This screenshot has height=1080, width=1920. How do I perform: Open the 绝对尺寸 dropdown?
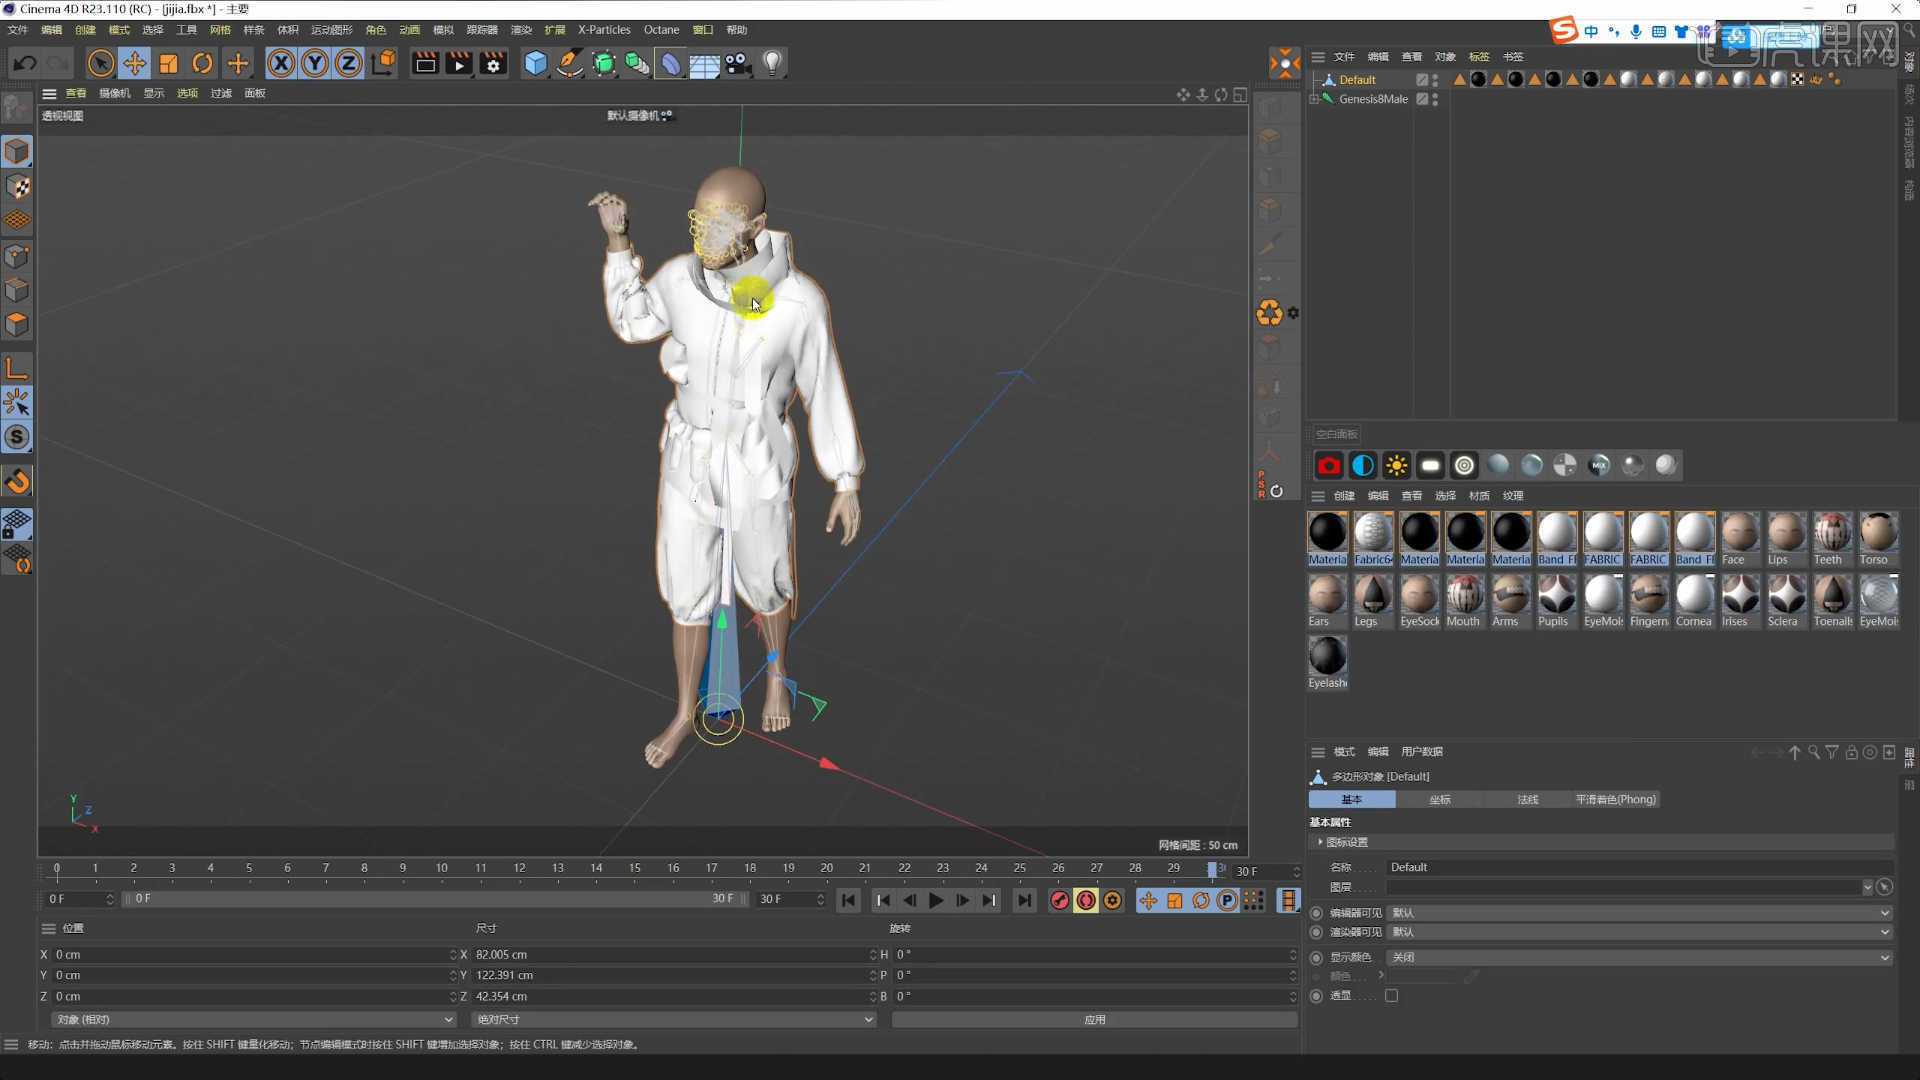pyautogui.click(x=671, y=1019)
